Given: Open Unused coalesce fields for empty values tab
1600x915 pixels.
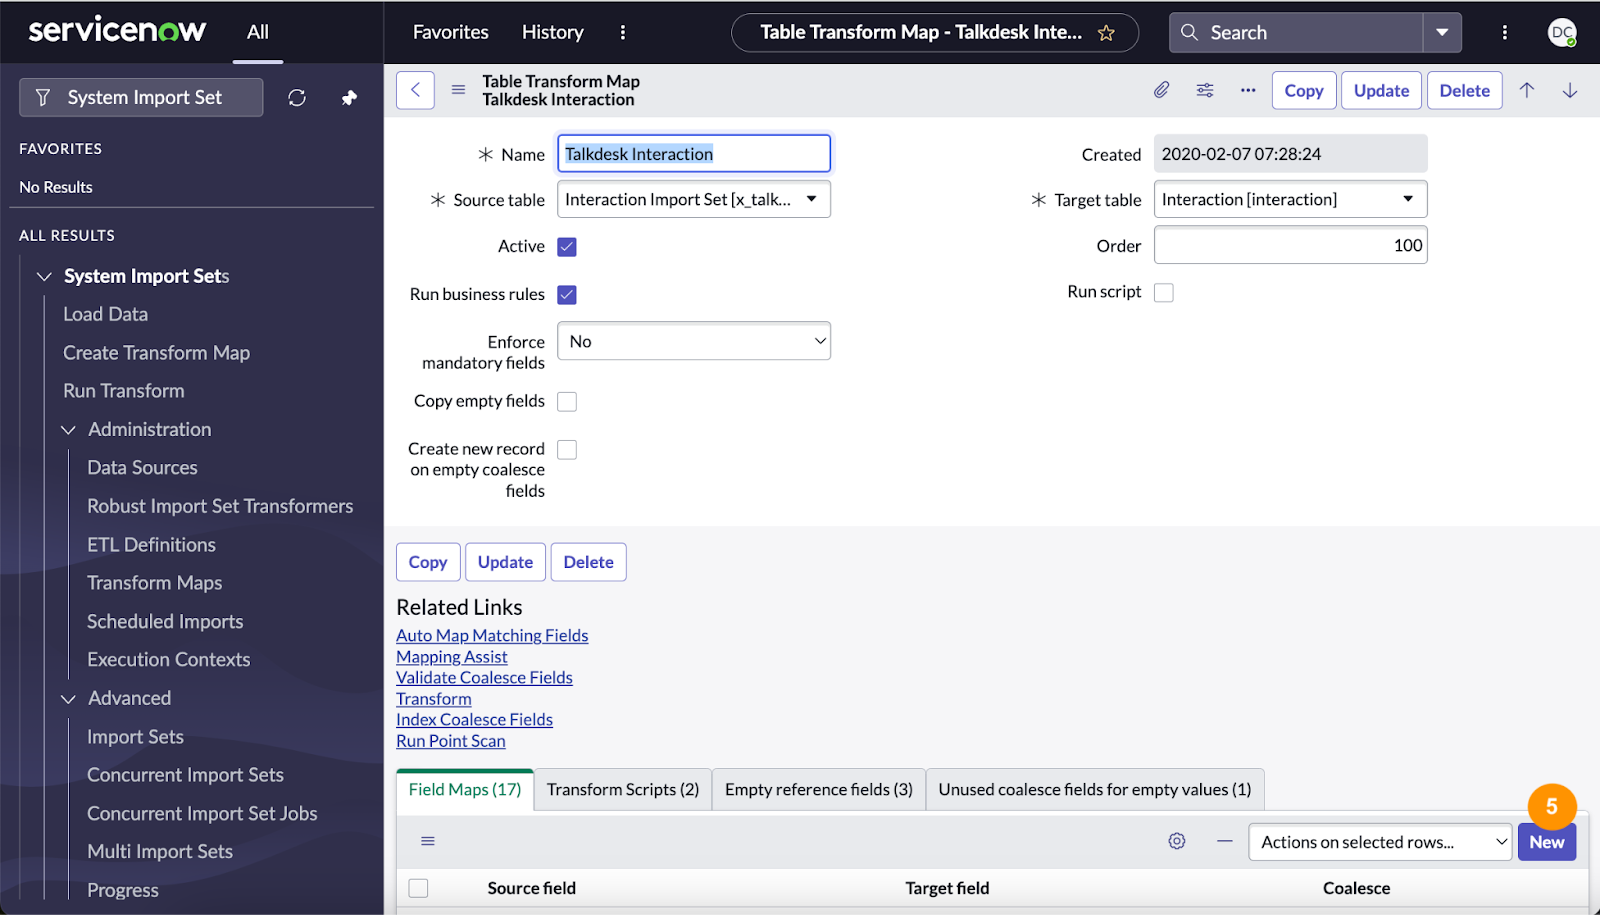Looking at the screenshot, I should coord(1095,789).
